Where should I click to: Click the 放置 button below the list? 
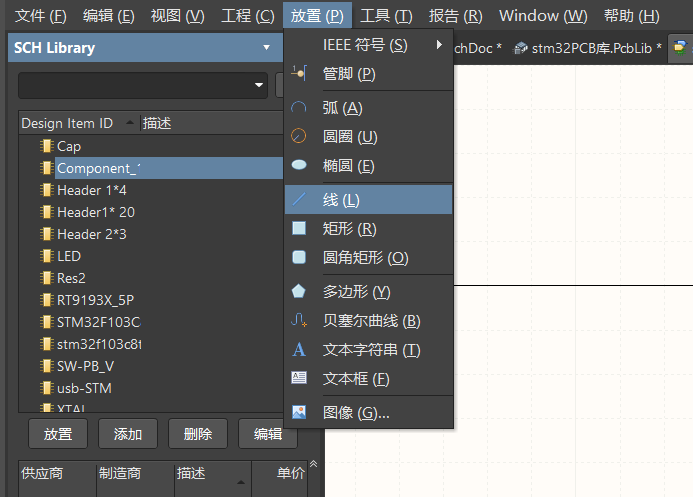[58, 434]
